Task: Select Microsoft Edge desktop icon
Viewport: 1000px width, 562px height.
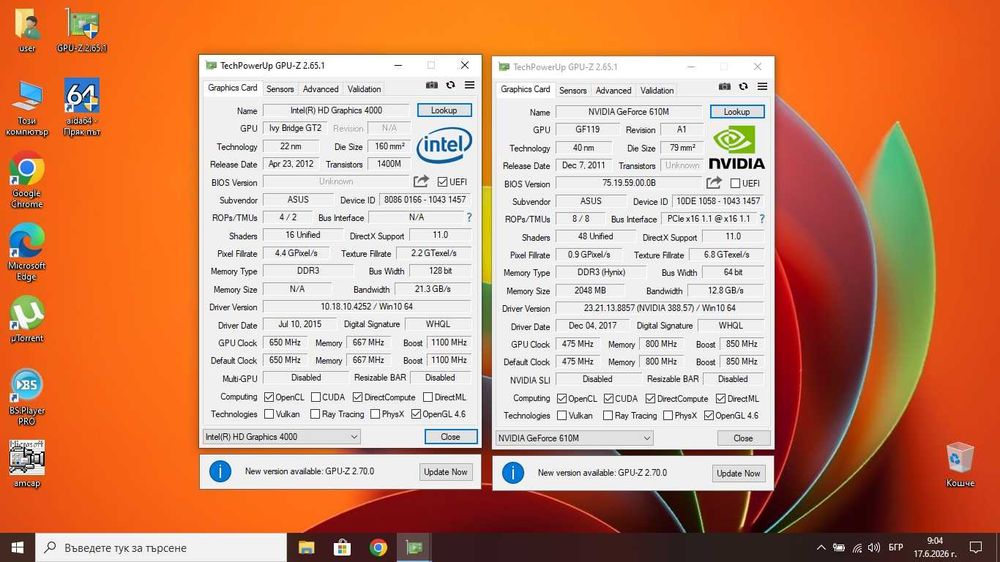Action: [27, 253]
